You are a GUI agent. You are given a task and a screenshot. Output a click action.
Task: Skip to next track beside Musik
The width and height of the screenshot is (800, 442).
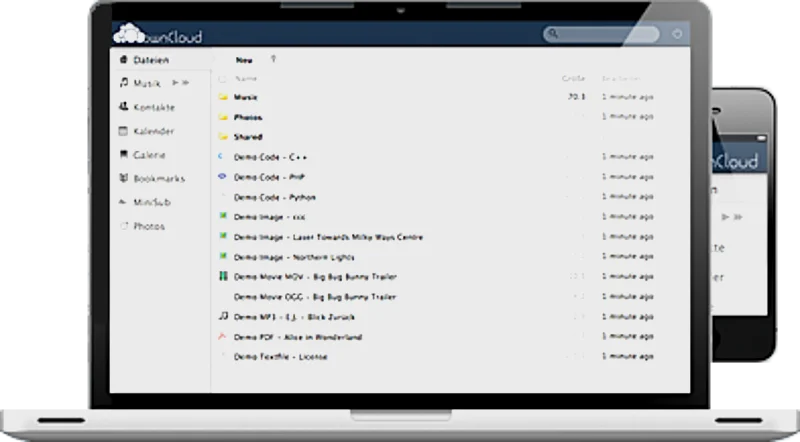(185, 83)
